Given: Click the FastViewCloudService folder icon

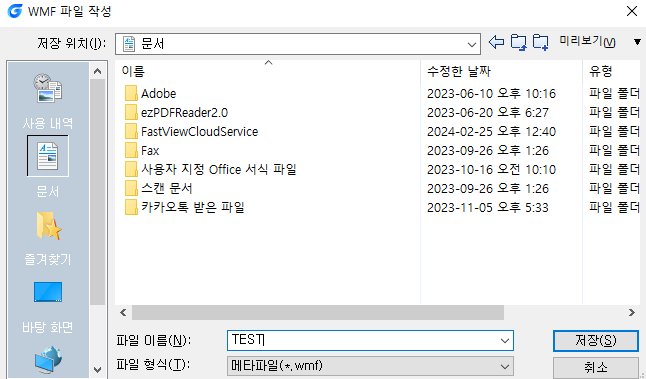Looking at the screenshot, I should pos(131,131).
